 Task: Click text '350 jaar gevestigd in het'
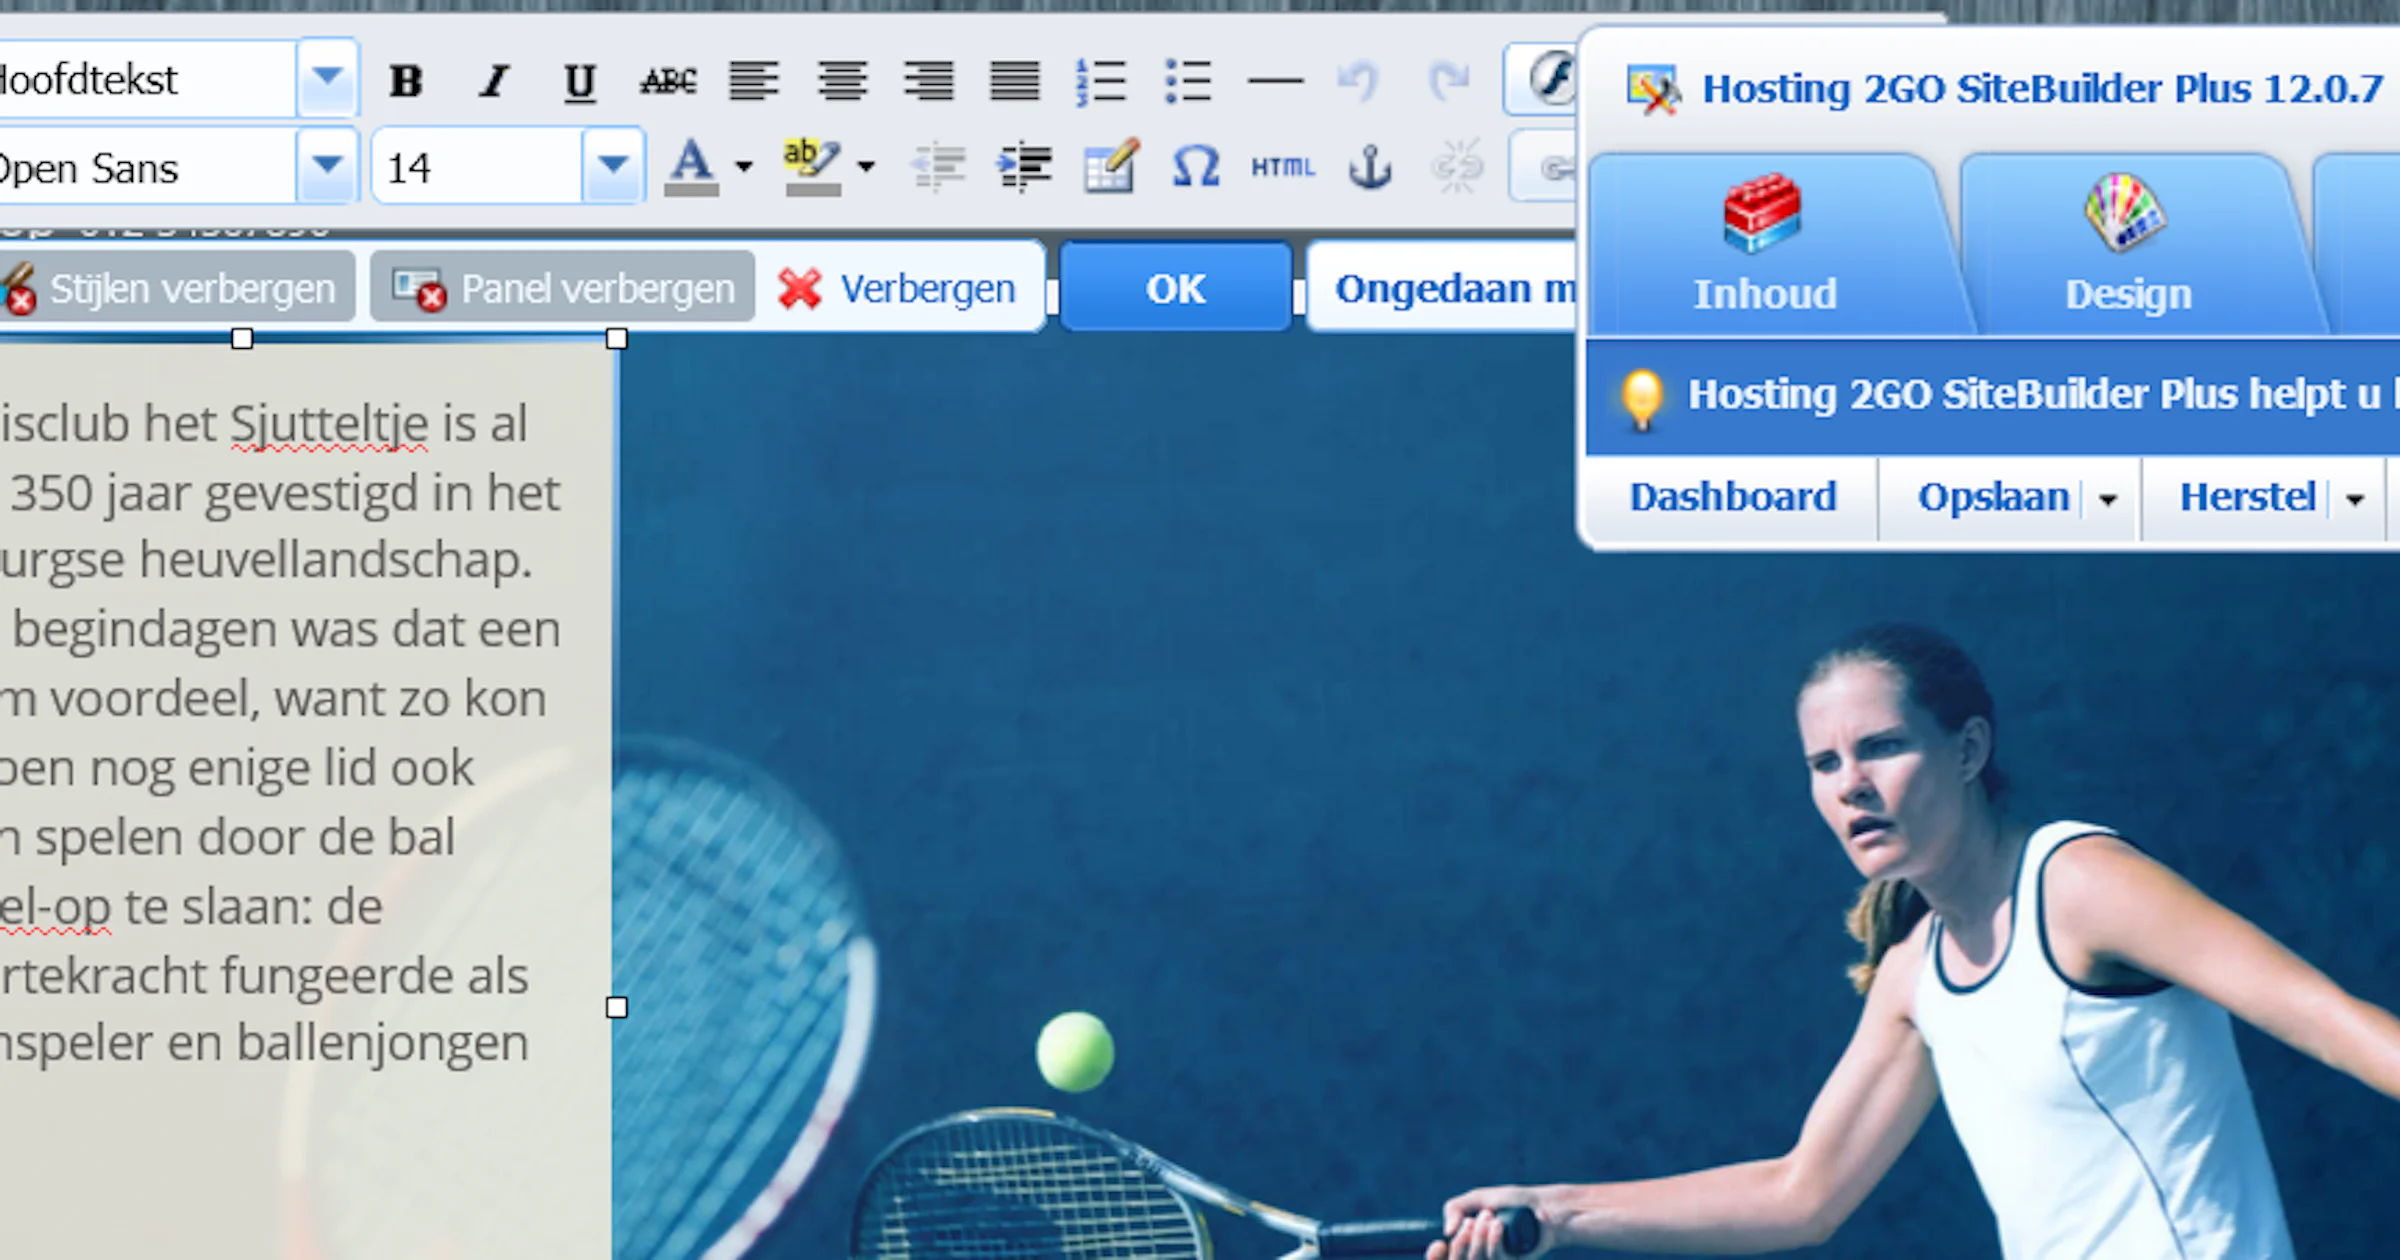pyautogui.click(x=285, y=493)
